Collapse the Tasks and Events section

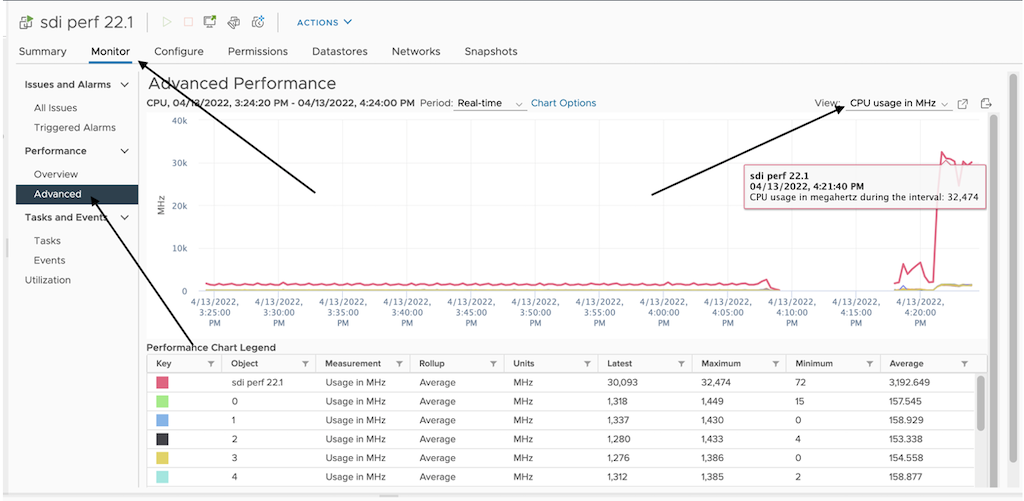(124, 217)
